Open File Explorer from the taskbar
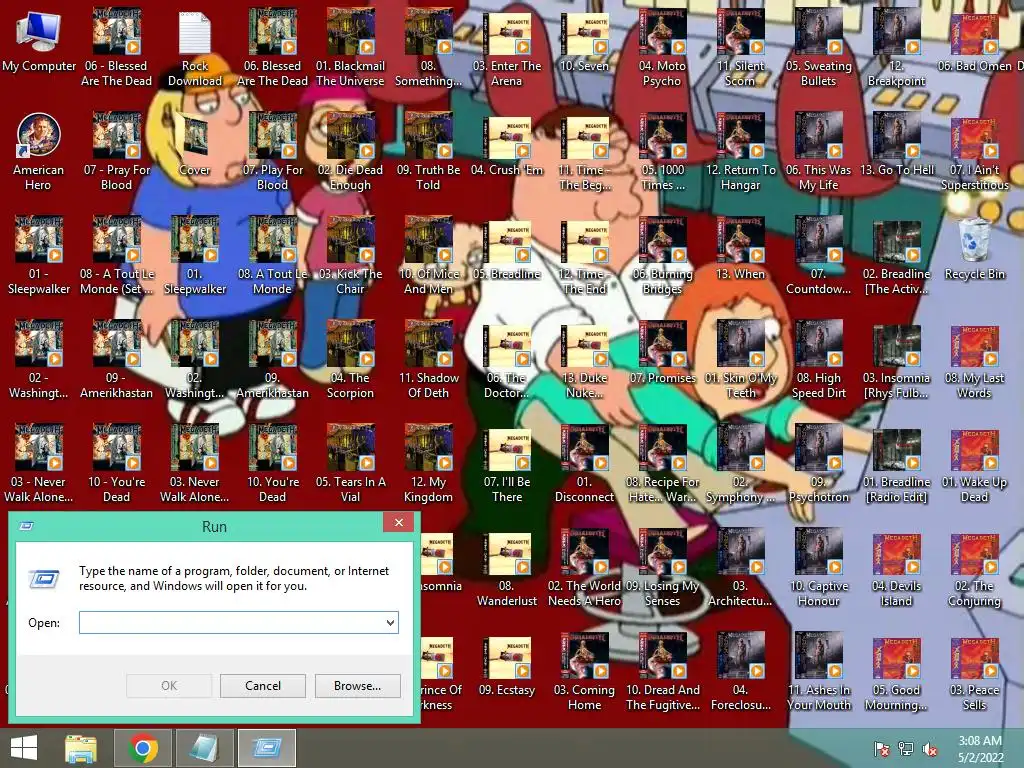Image resolution: width=1024 pixels, height=768 pixels. click(81, 748)
